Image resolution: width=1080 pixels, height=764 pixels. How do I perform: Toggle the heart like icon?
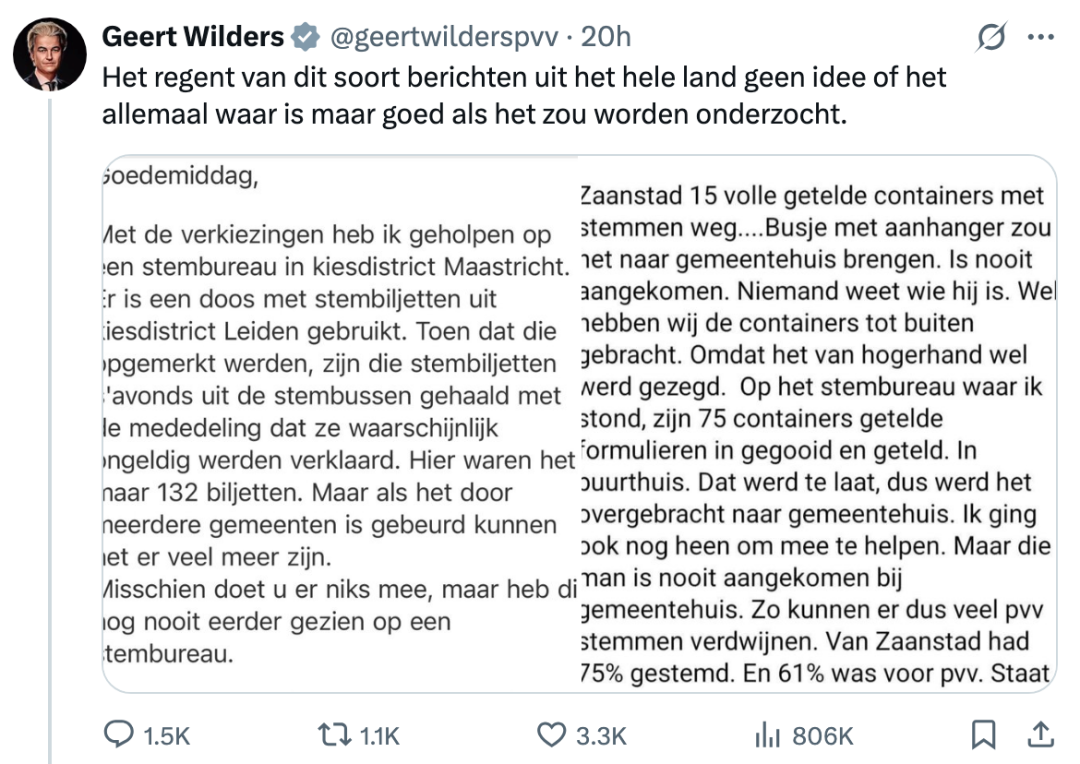tap(551, 735)
